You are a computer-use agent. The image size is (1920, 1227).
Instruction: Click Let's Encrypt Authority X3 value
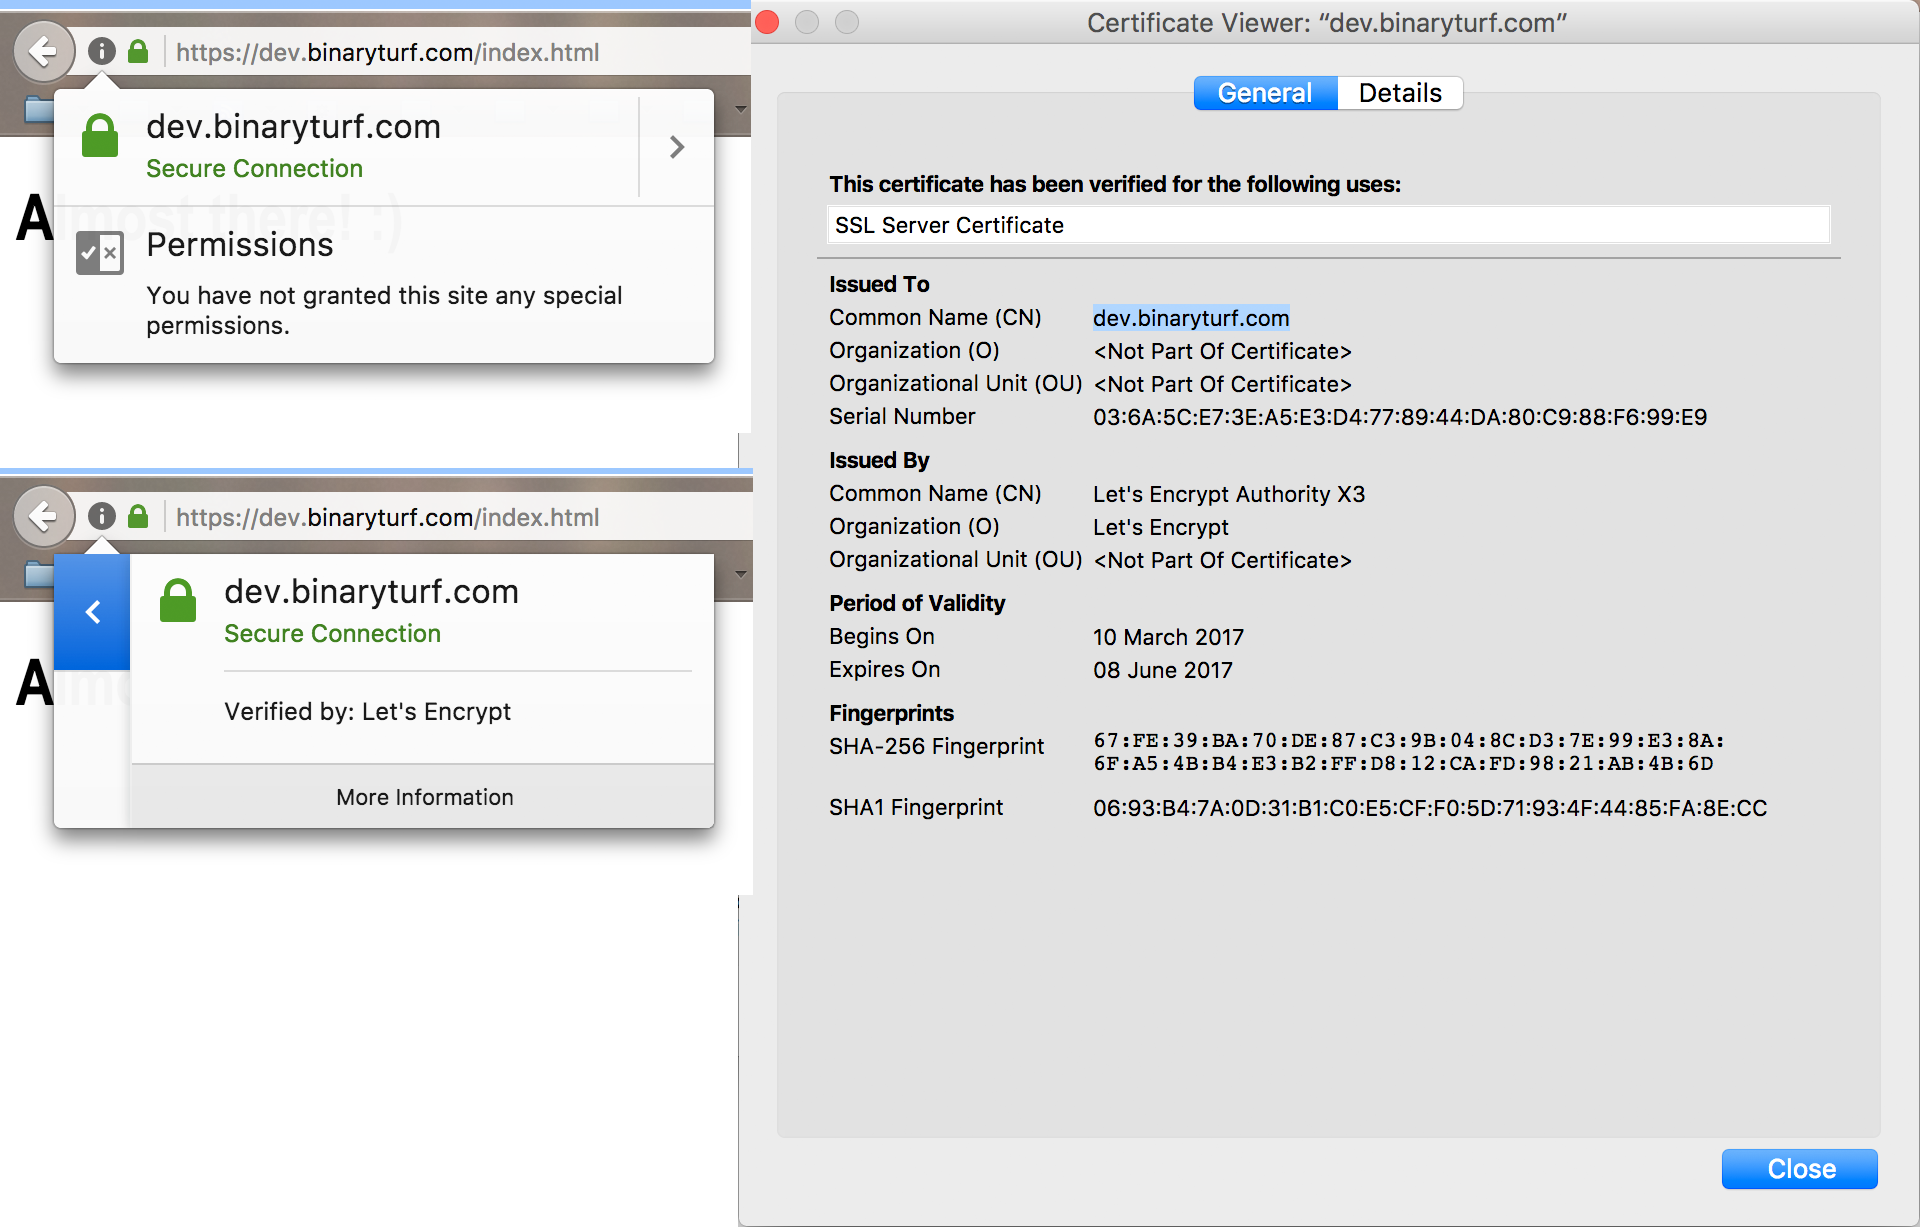pyautogui.click(x=1229, y=494)
